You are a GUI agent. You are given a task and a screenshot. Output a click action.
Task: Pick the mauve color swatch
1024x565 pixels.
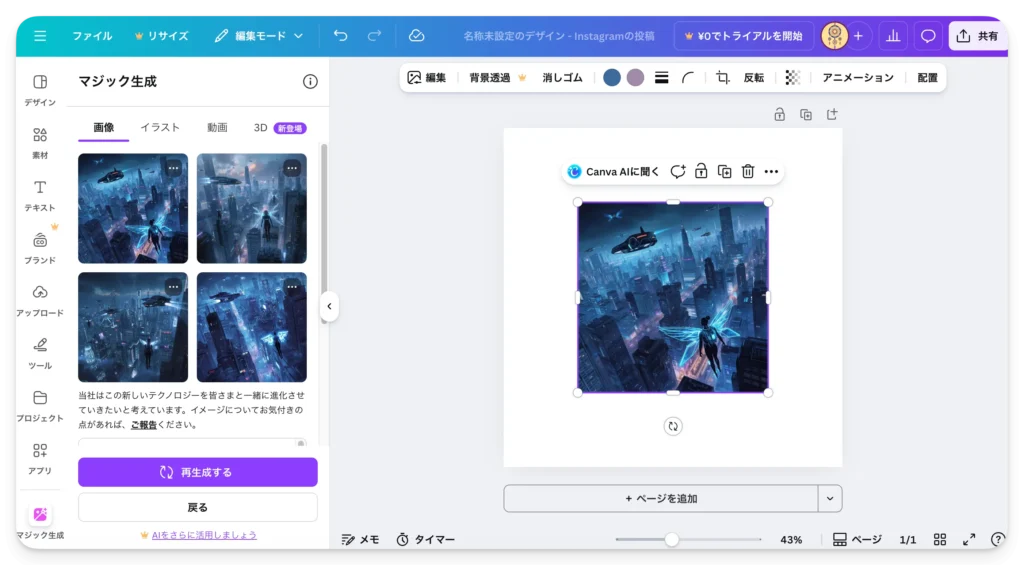coord(635,78)
